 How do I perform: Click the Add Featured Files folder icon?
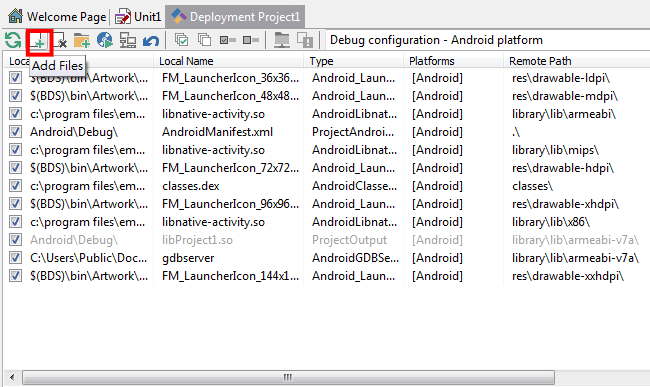(x=82, y=41)
